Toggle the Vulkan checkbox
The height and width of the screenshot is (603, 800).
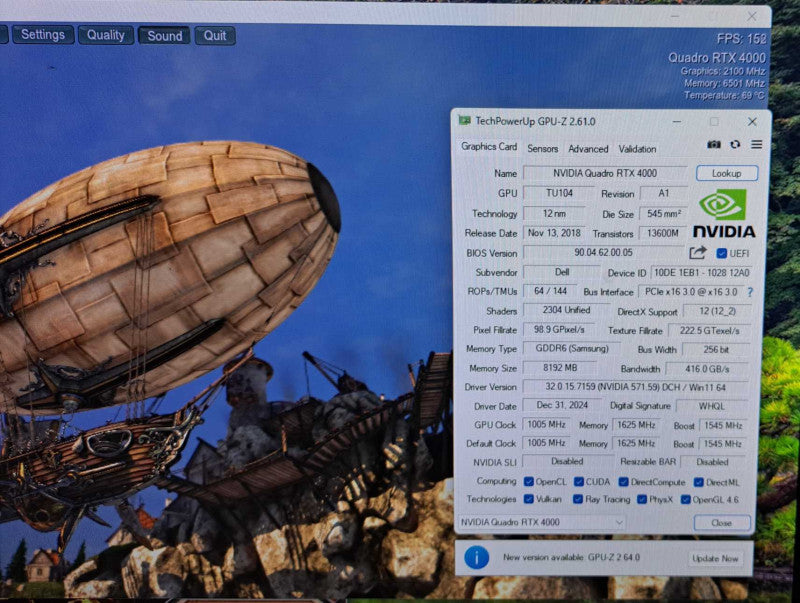click(x=529, y=499)
